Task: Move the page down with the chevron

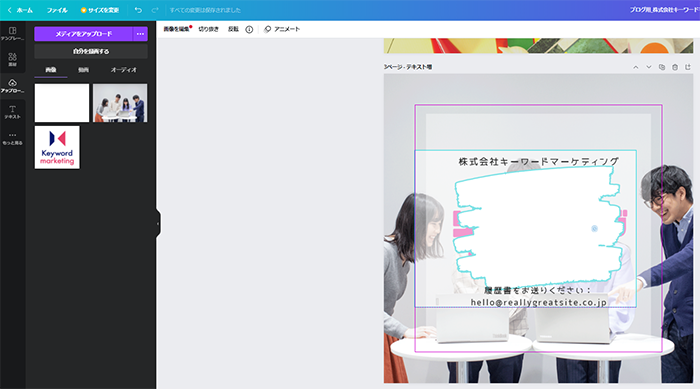Action: tap(649, 67)
